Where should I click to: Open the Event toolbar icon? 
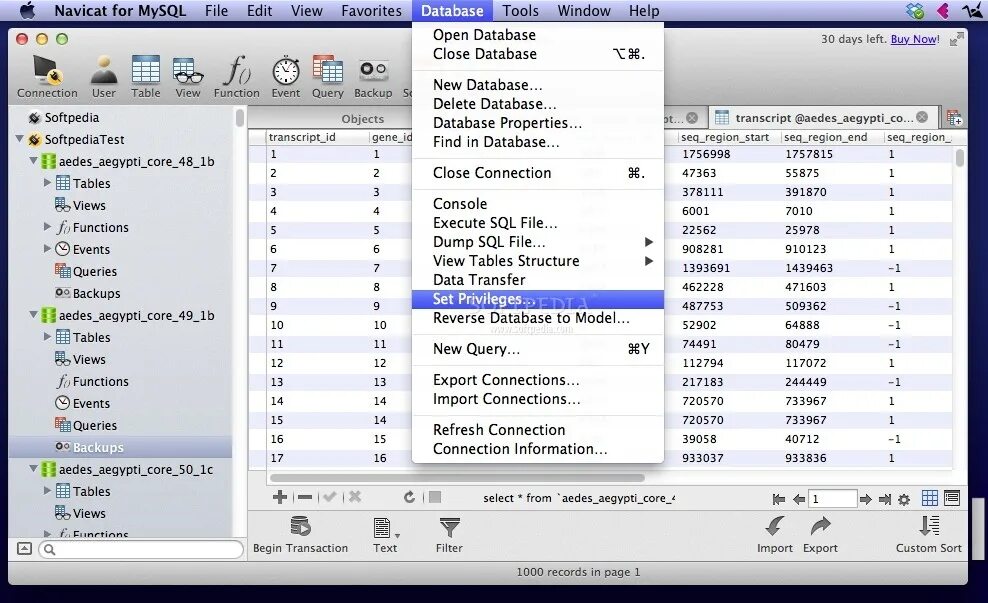(x=285, y=77)
